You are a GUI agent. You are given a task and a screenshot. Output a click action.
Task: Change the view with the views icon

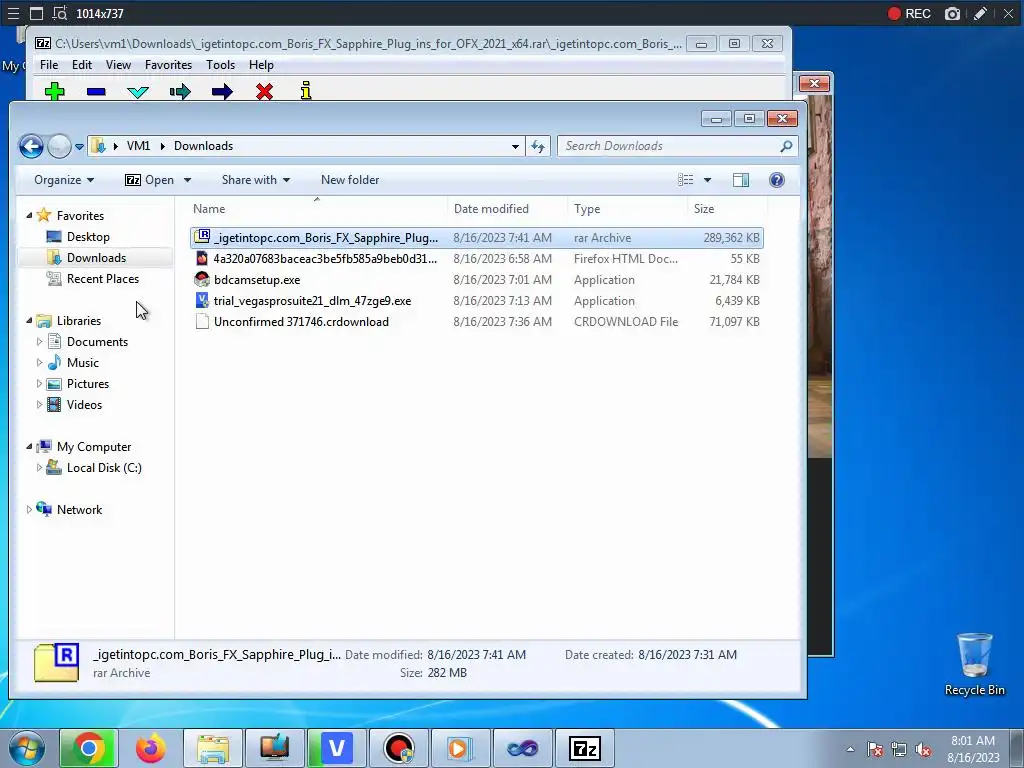tap(686, 180)
